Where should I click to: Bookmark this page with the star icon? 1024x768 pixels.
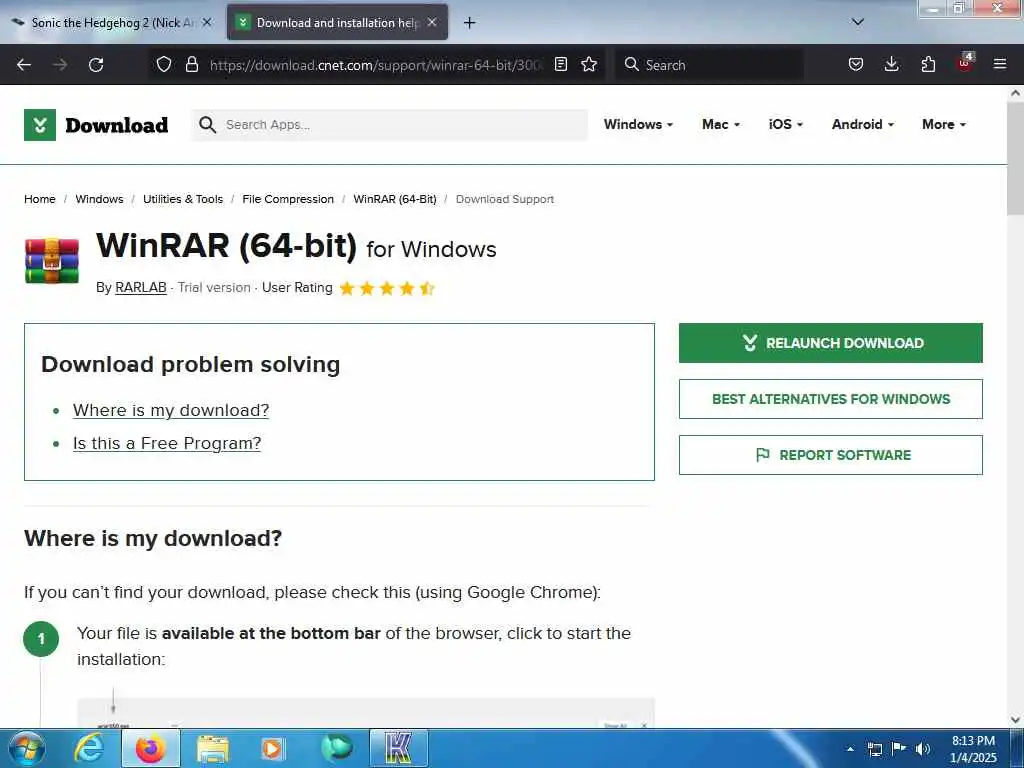[589, 64]
